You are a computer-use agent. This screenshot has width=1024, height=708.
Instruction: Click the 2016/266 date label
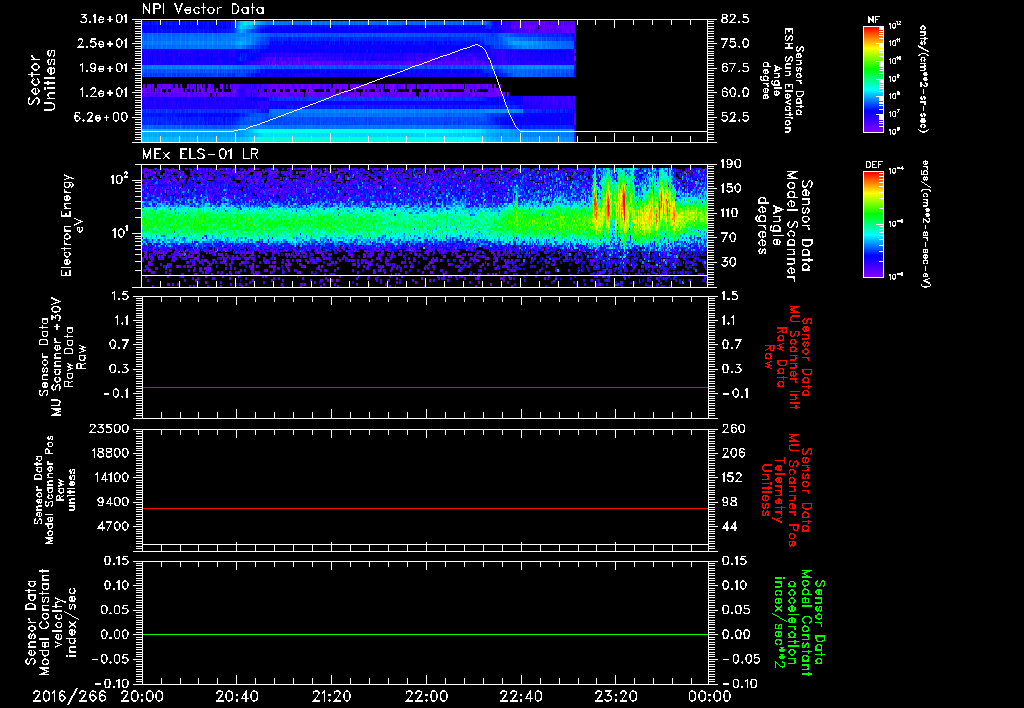(70, 696)
